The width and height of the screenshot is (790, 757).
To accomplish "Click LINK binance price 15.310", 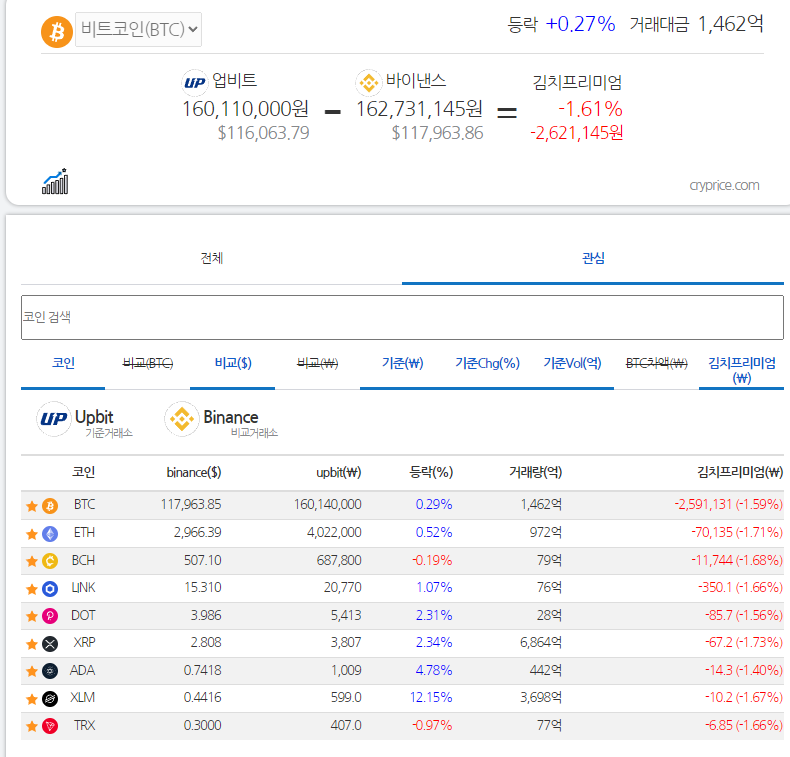I will tap(203, 588).
